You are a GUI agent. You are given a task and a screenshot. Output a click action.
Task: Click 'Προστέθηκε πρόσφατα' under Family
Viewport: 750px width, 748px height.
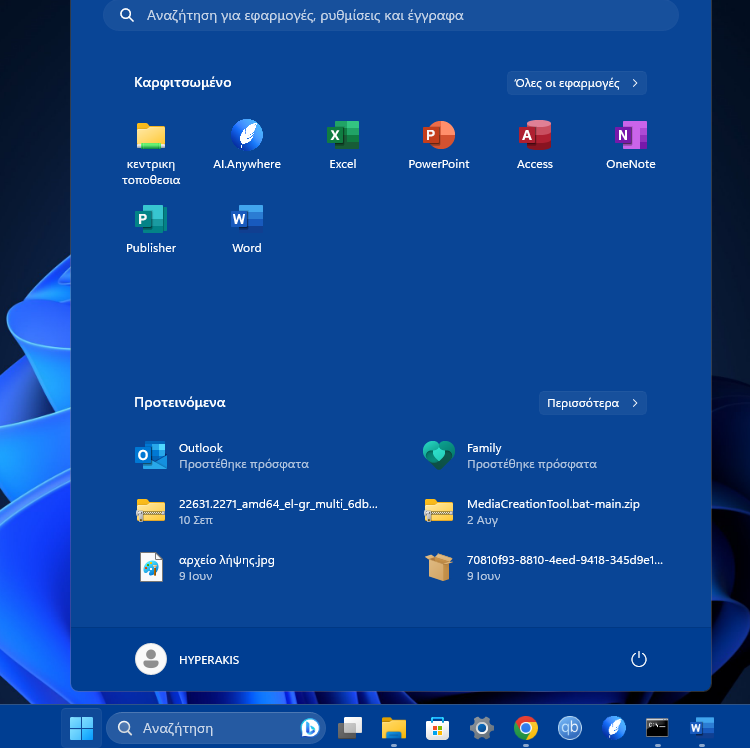(x=532, y=464)
